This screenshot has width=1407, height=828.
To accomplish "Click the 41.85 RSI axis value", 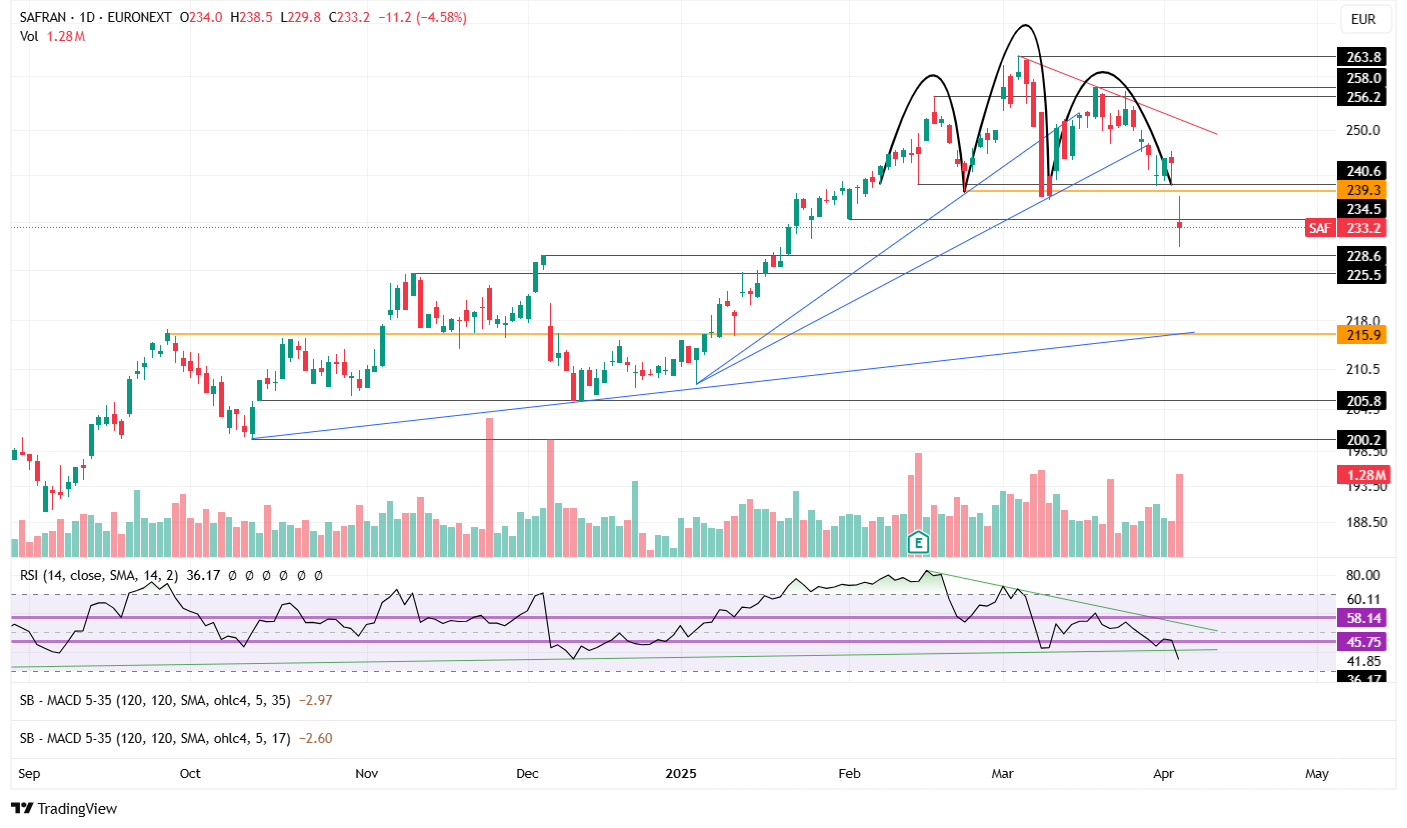I will (x=1364, y=661).
